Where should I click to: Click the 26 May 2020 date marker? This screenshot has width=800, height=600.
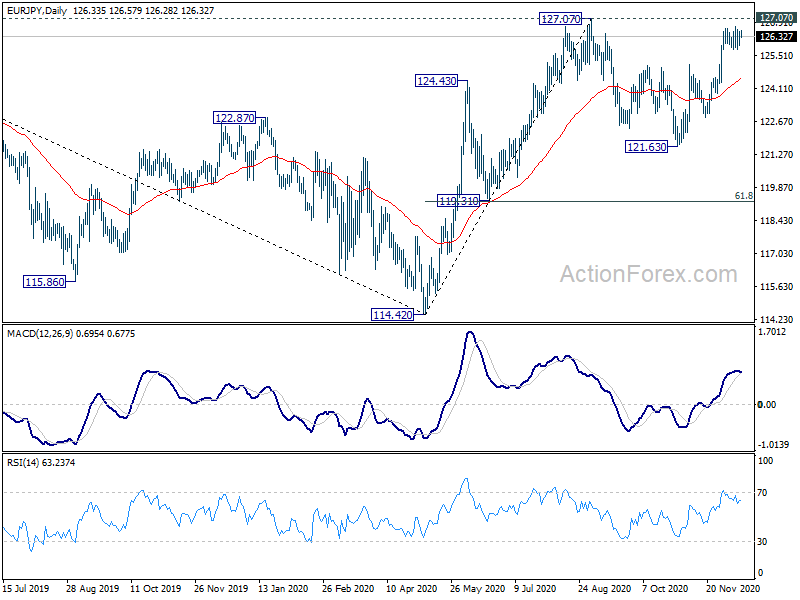pyautogui.click(x=477, y=588)
